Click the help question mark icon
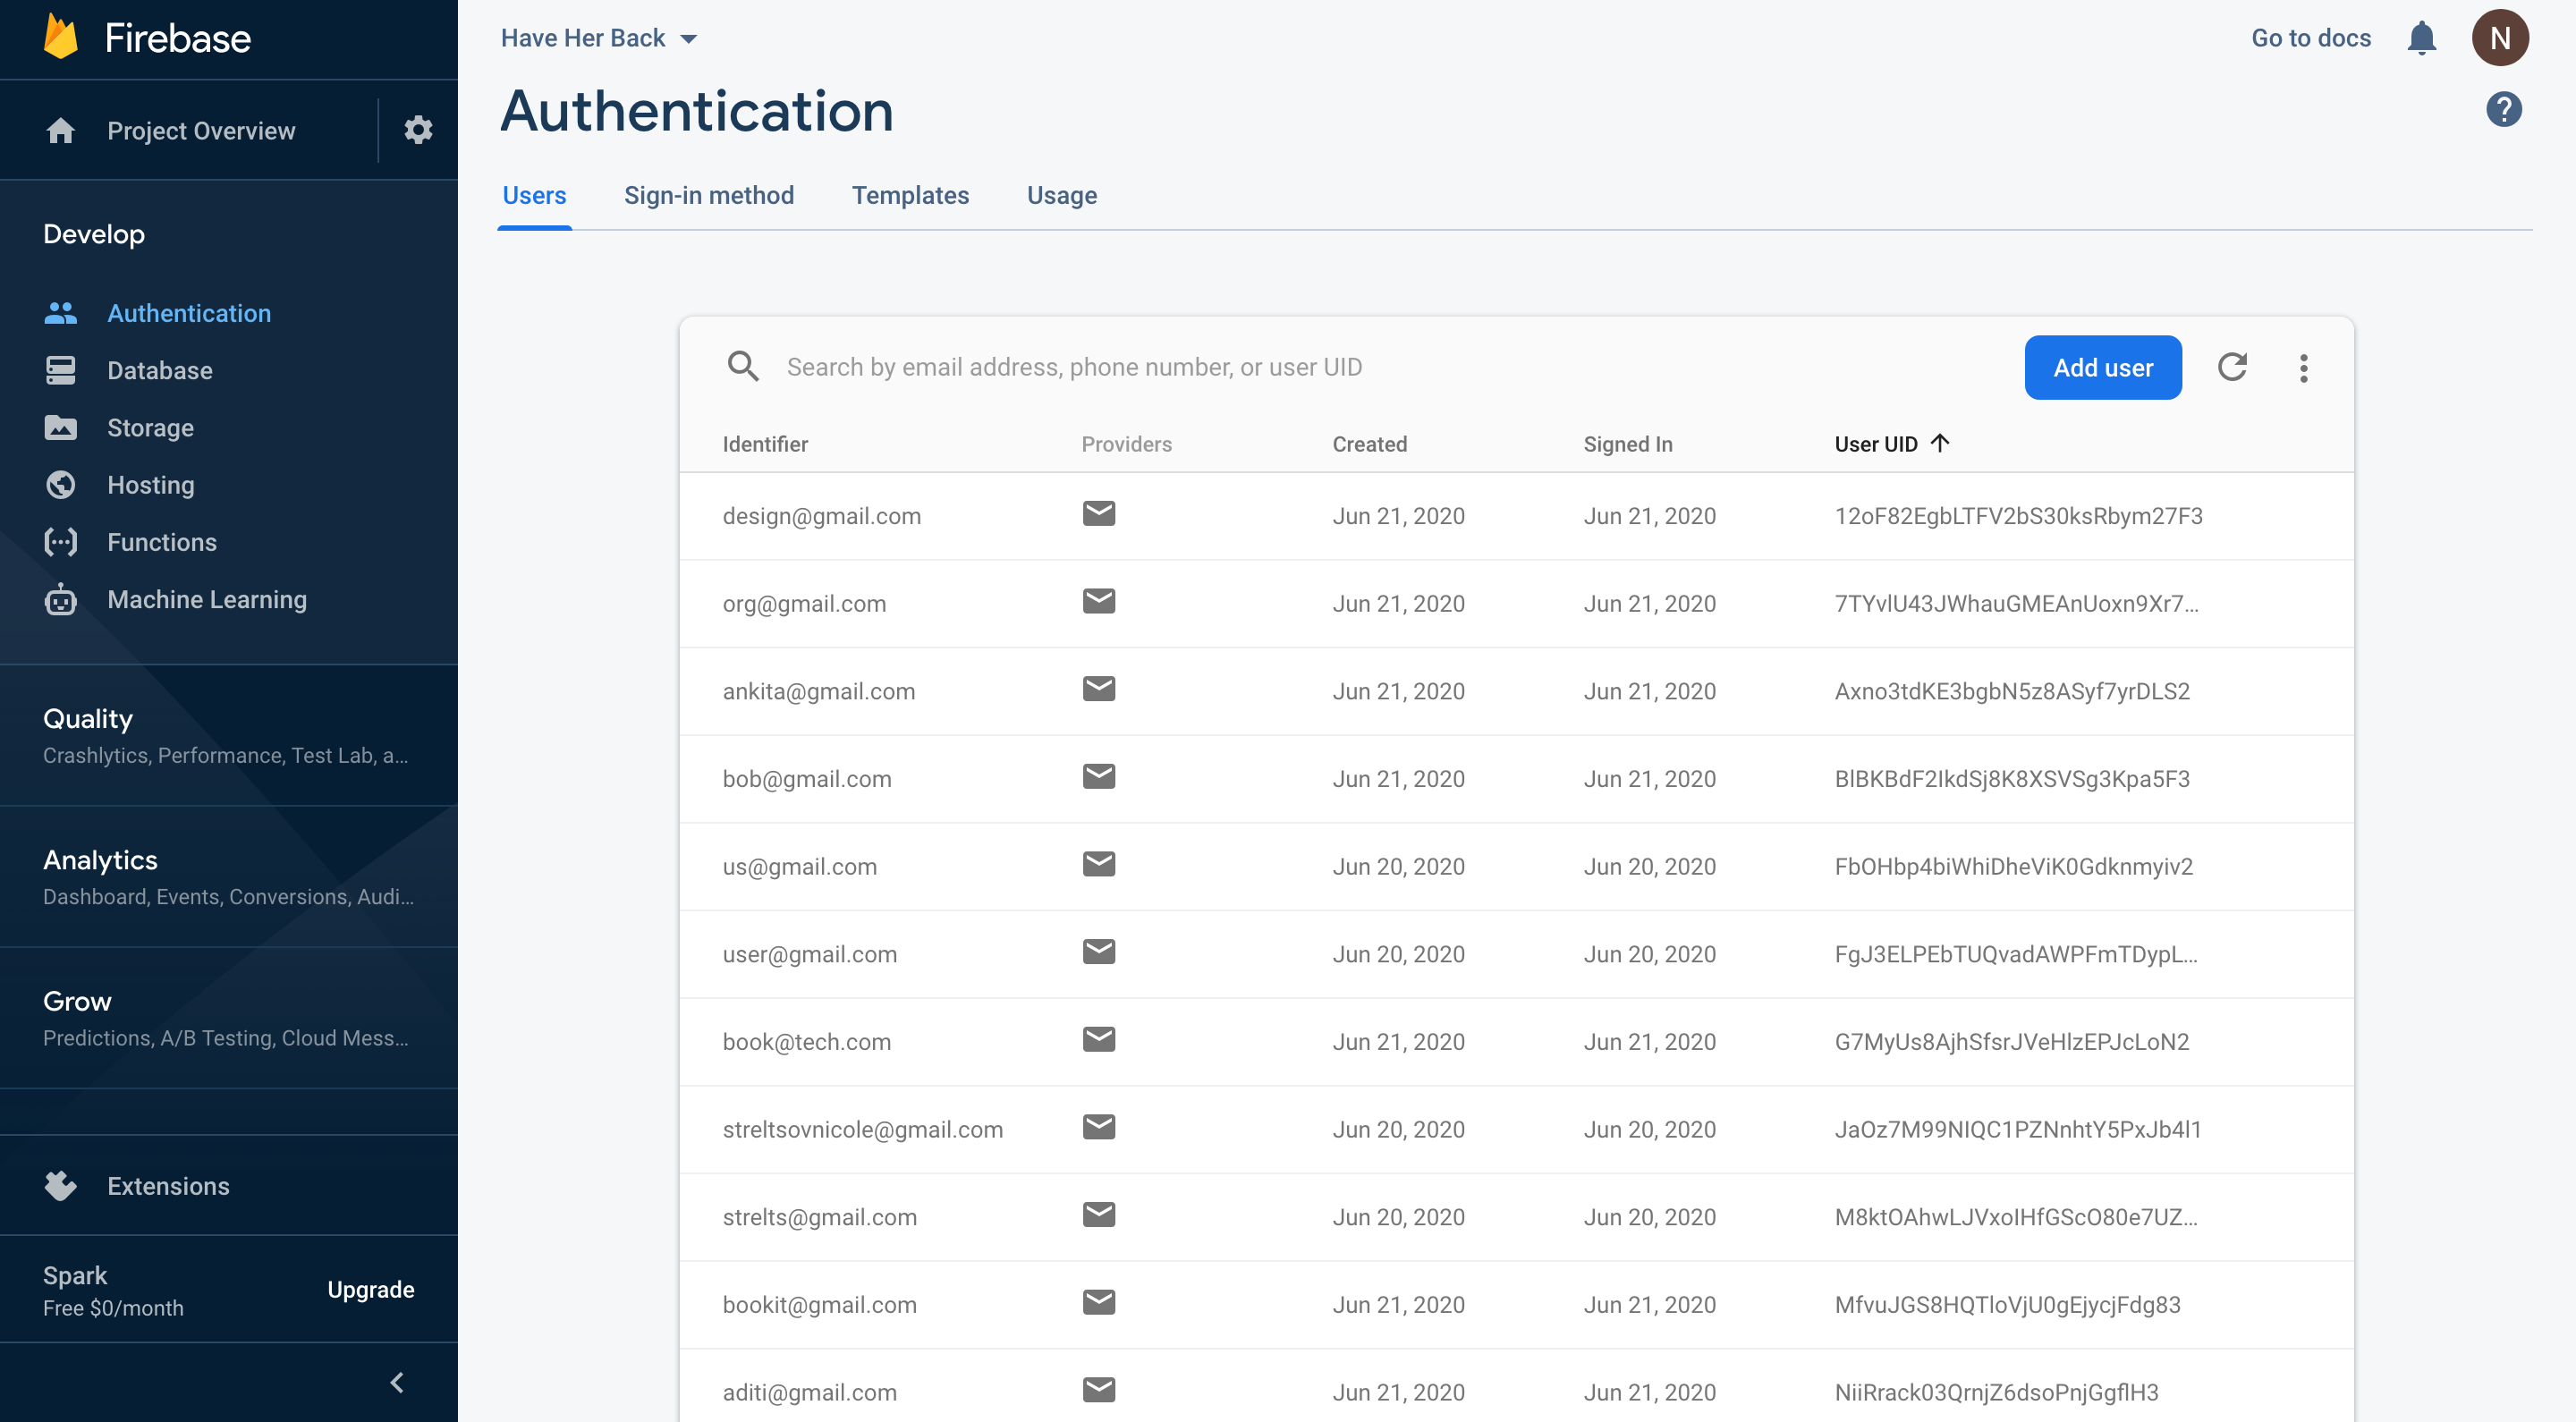2576x1422 pixels. click(x=2503, y=109)
